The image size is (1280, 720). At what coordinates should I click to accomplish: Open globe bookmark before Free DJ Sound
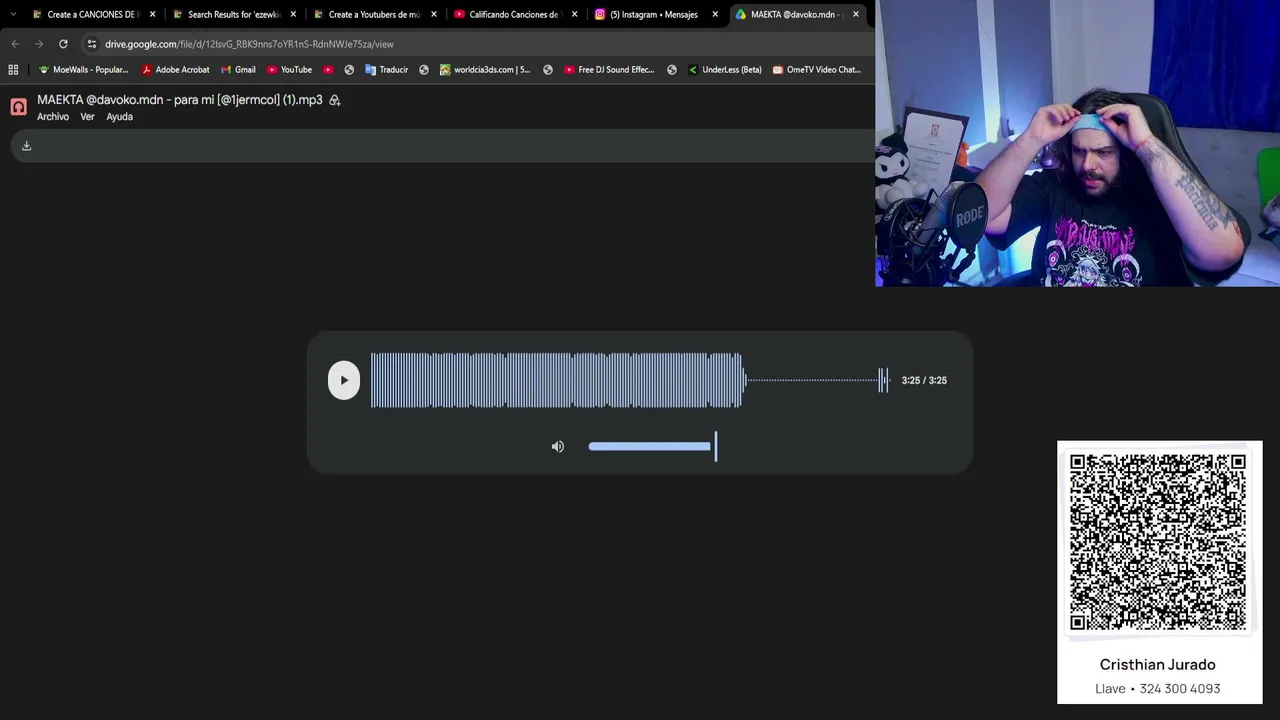tap(548, 70)
